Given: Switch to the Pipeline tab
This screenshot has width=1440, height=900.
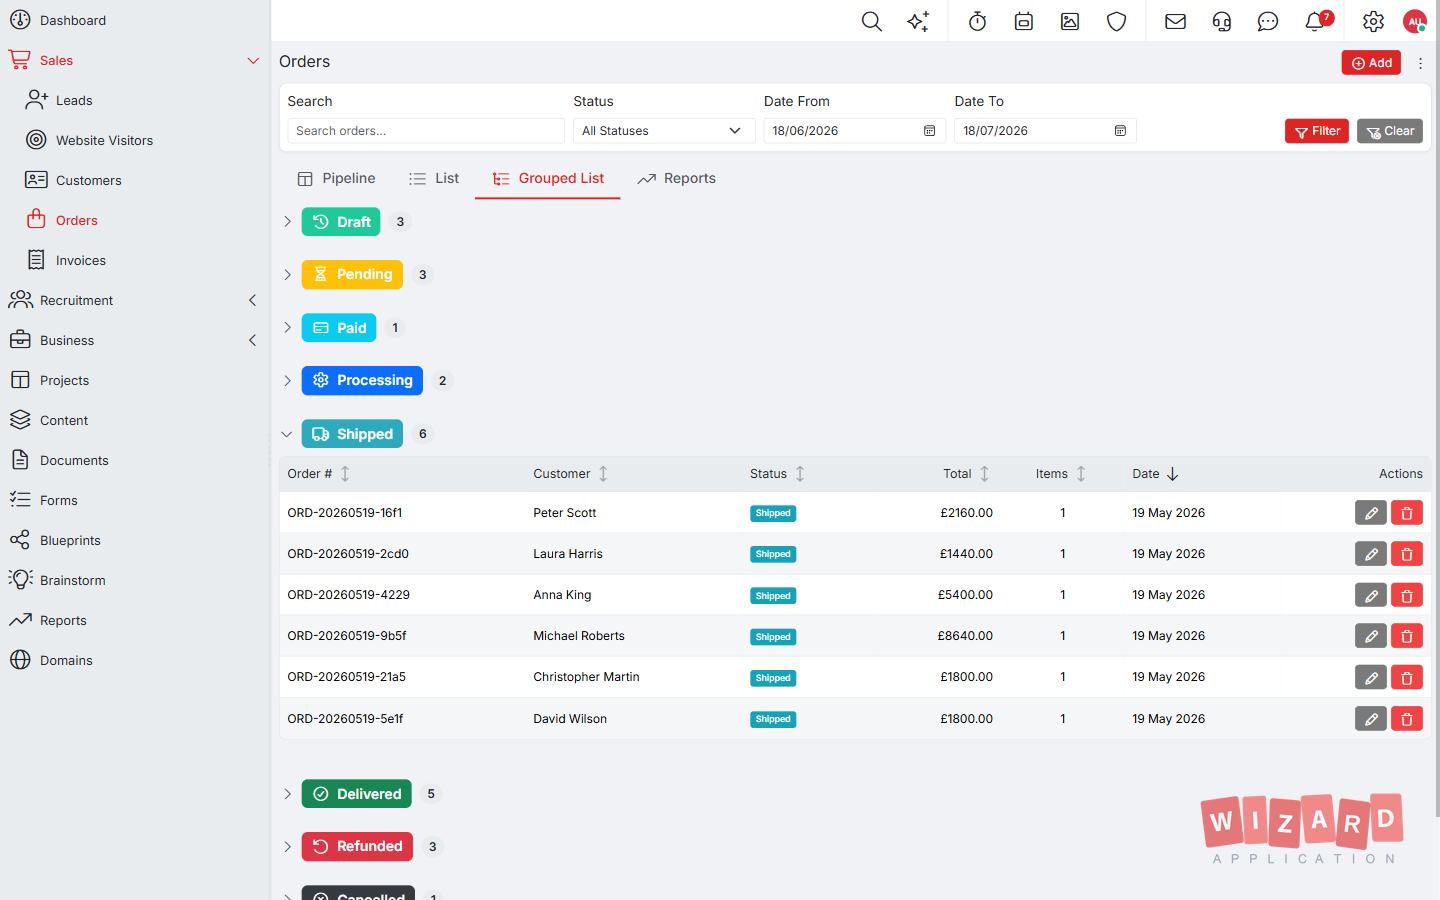Looking at the screenshot, I should [337, 179].
